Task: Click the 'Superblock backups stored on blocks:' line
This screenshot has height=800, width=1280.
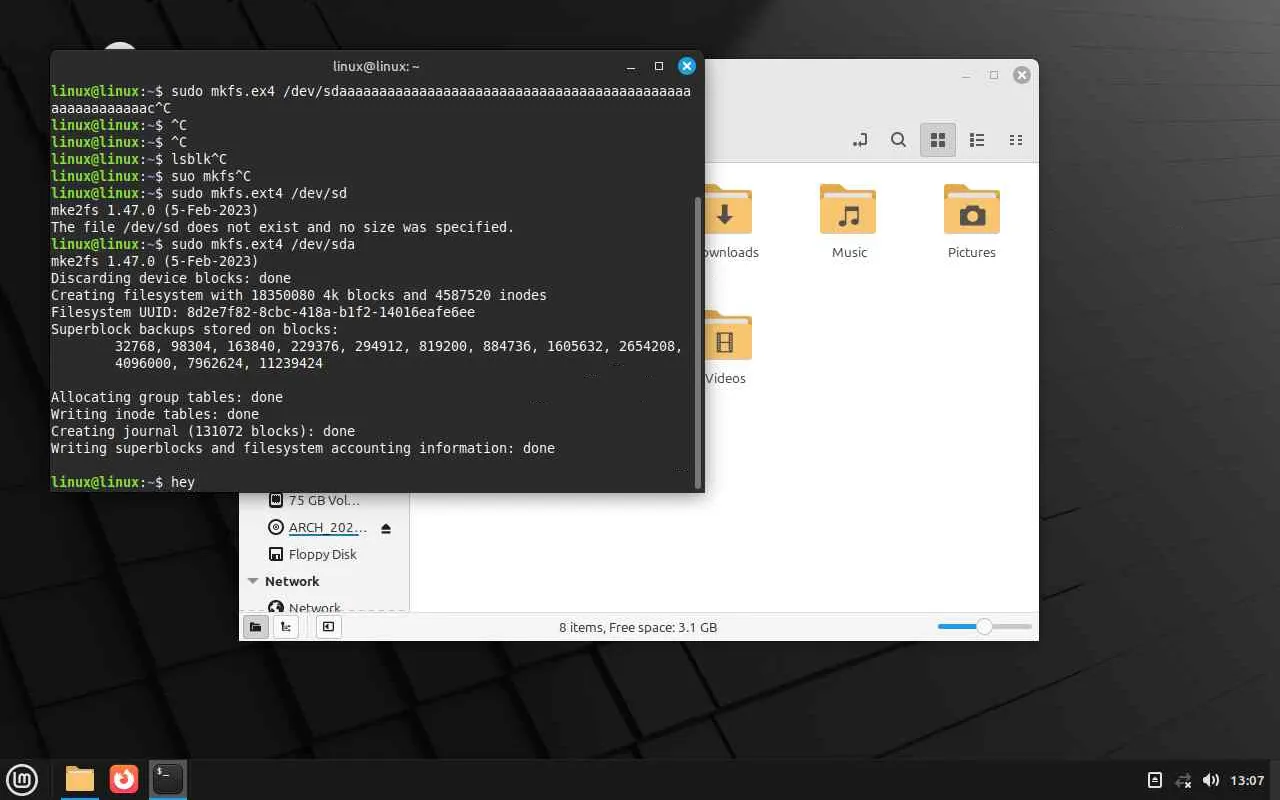Action: click(x=195, y=329)
